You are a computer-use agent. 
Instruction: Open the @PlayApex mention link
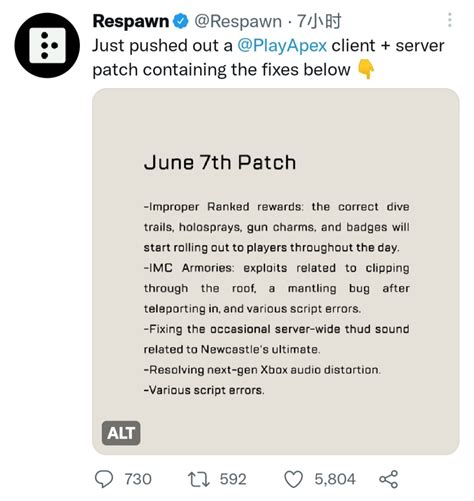point(282,46)
